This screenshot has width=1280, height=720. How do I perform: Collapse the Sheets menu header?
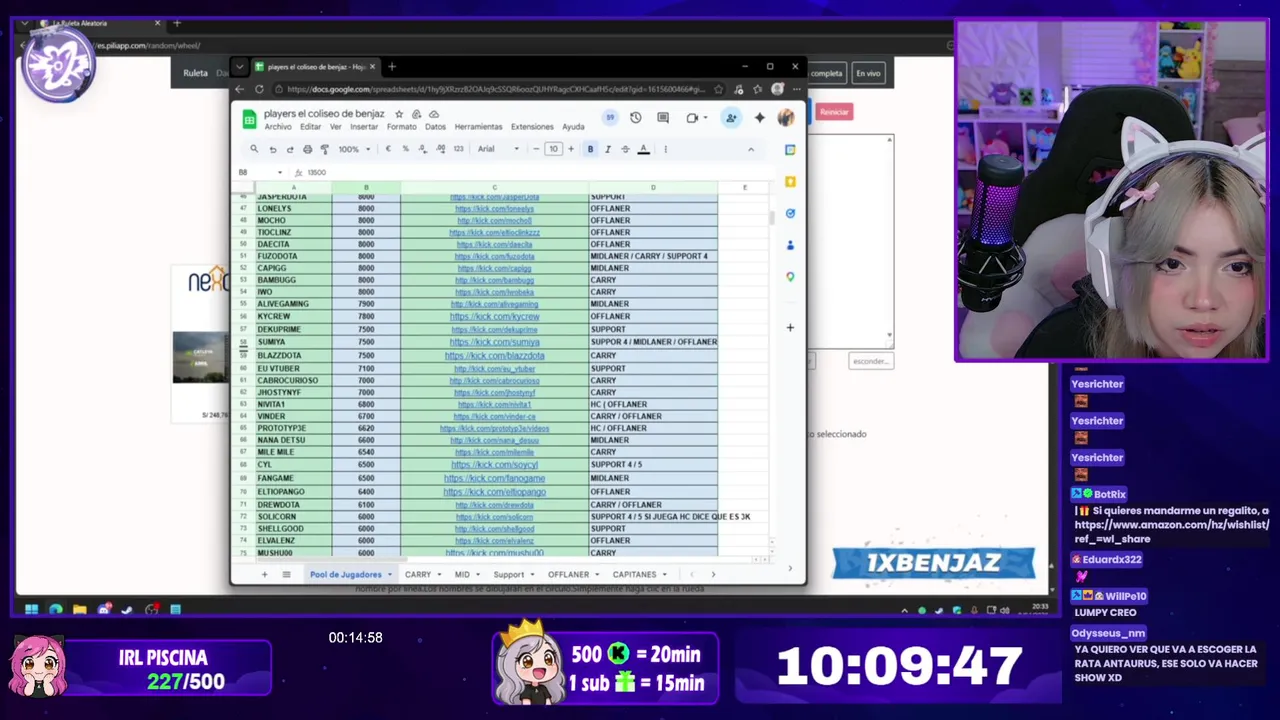pos(751,149)
